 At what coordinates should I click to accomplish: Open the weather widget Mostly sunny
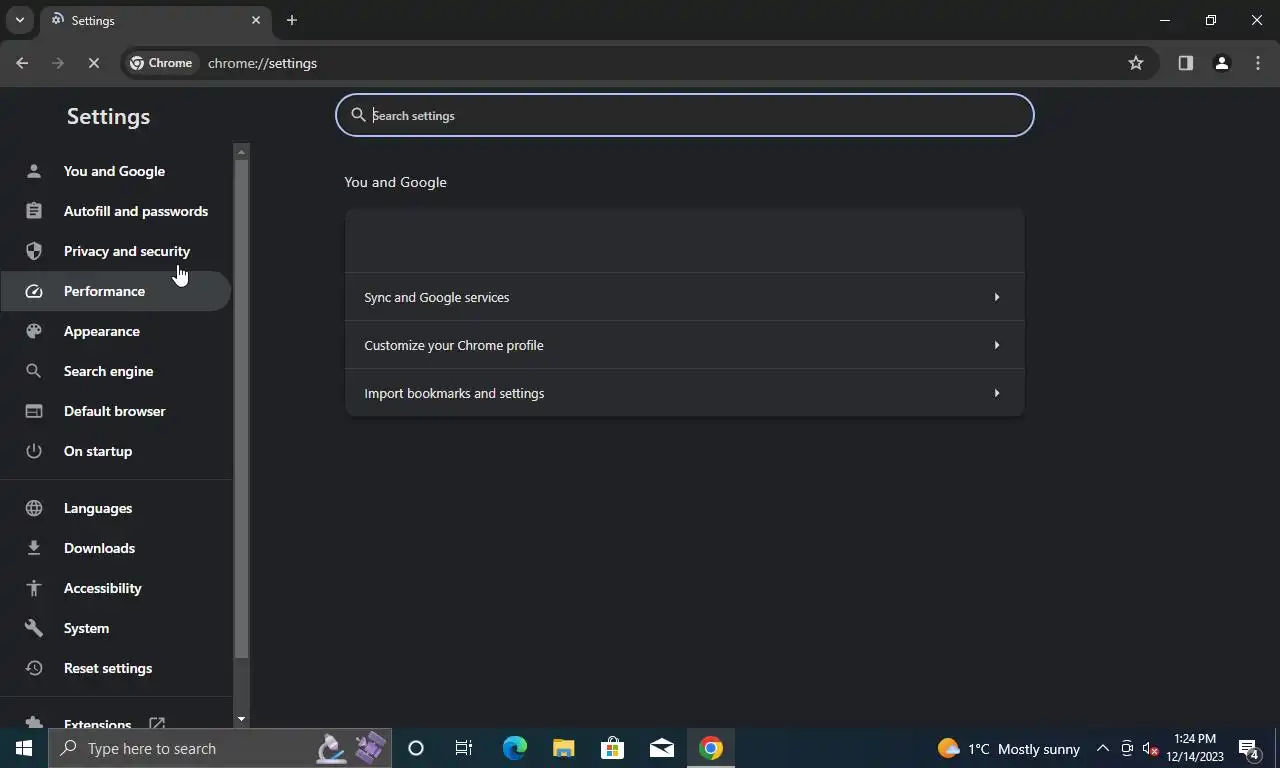1009,748
